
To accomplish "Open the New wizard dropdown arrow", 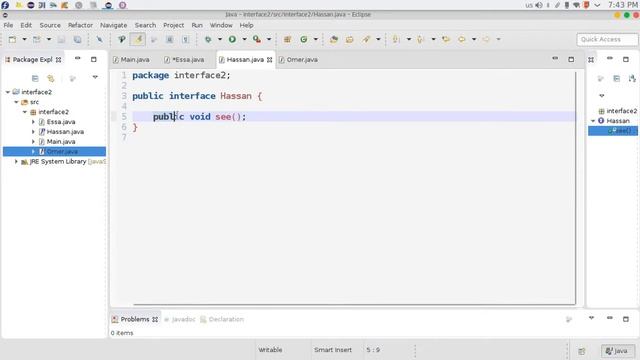I will tap(24, 39).
